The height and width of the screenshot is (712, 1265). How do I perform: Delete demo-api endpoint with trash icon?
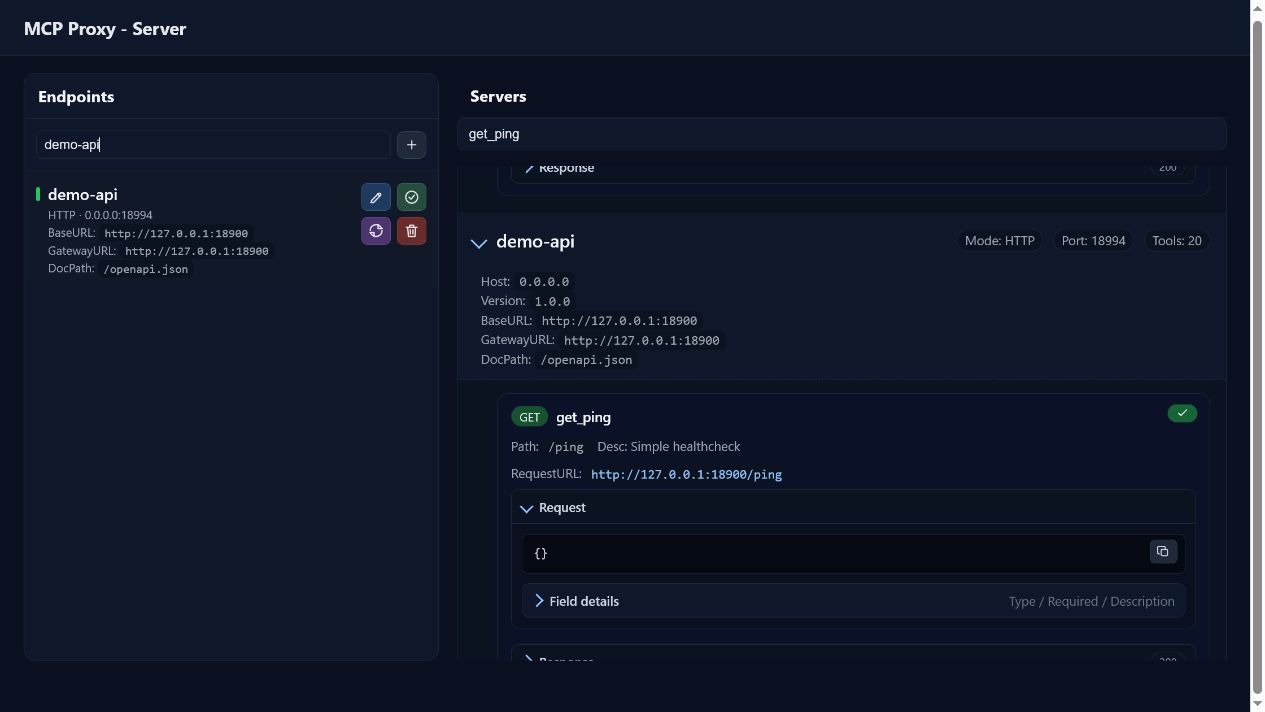(x=411, y=231)
